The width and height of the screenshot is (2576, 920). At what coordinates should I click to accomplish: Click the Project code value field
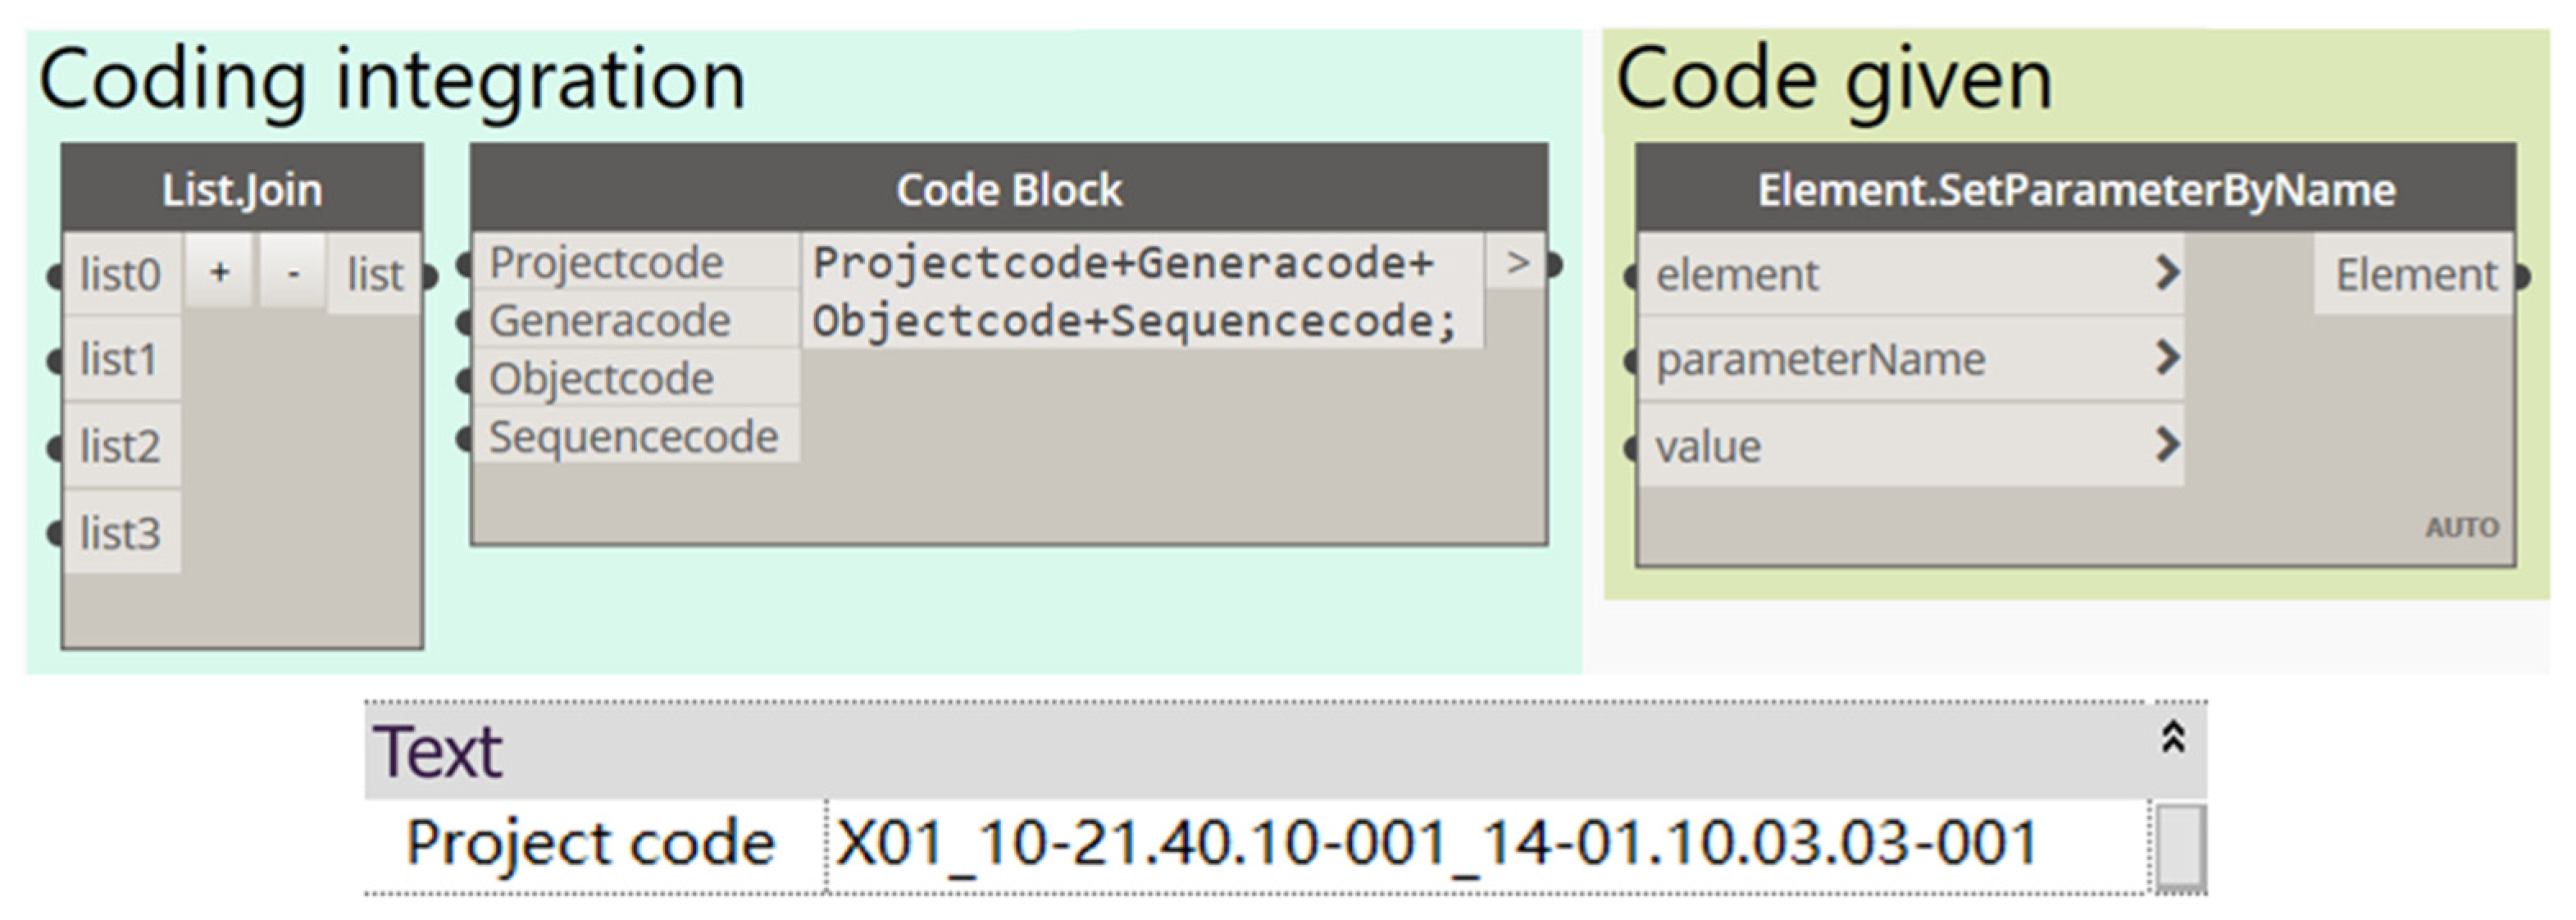point(1480,843)
